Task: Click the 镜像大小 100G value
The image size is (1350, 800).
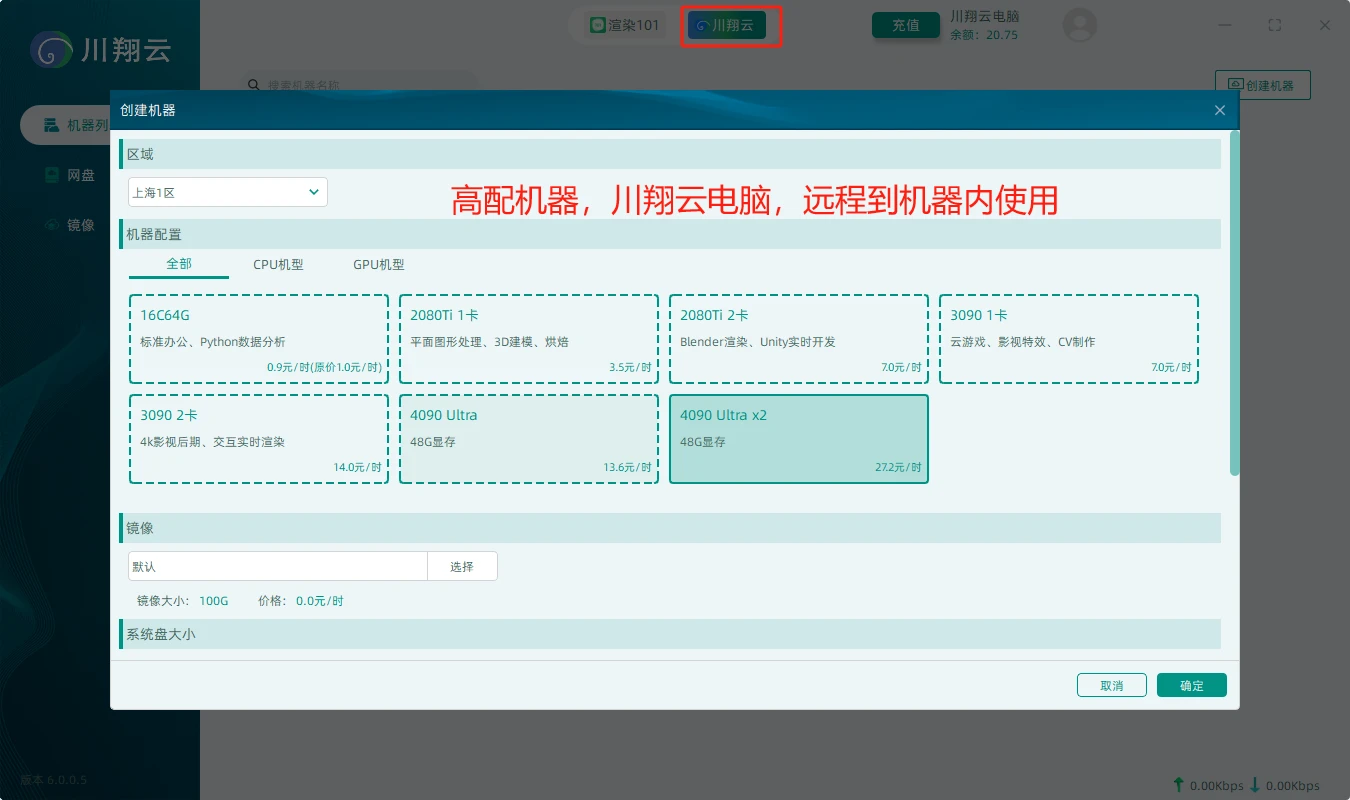Action: coord(214,601)
